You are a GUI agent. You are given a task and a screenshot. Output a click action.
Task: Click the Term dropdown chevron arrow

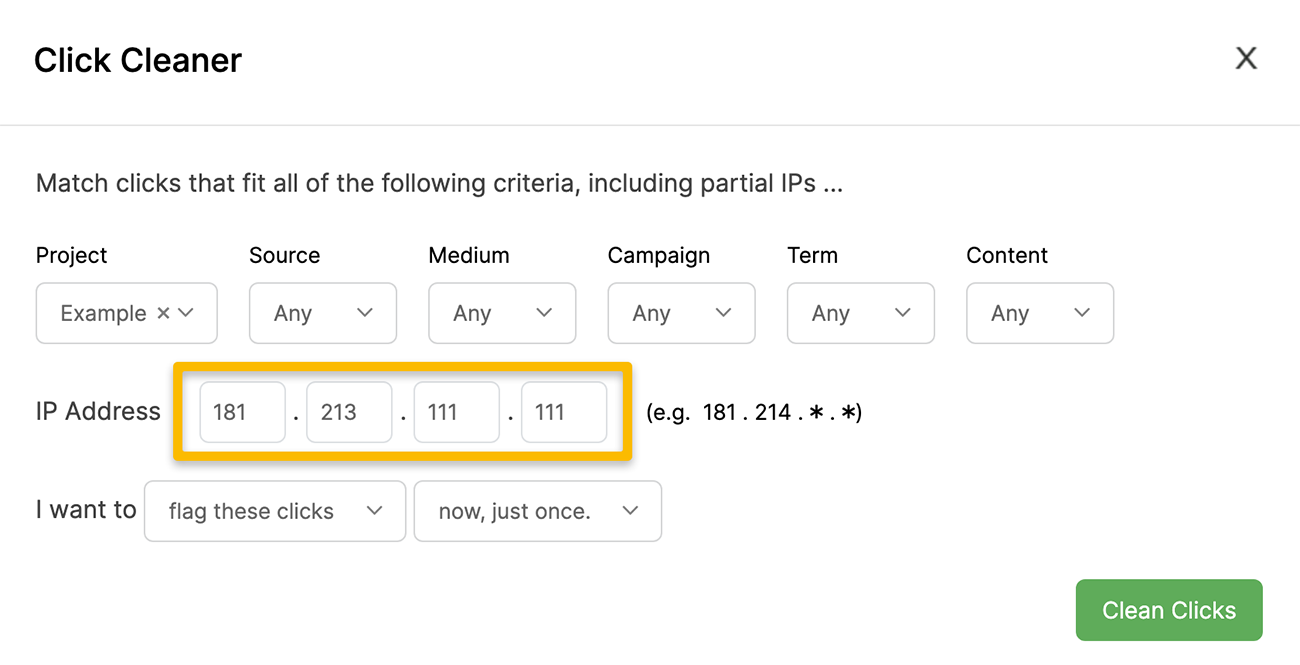[x=903, y=313]
